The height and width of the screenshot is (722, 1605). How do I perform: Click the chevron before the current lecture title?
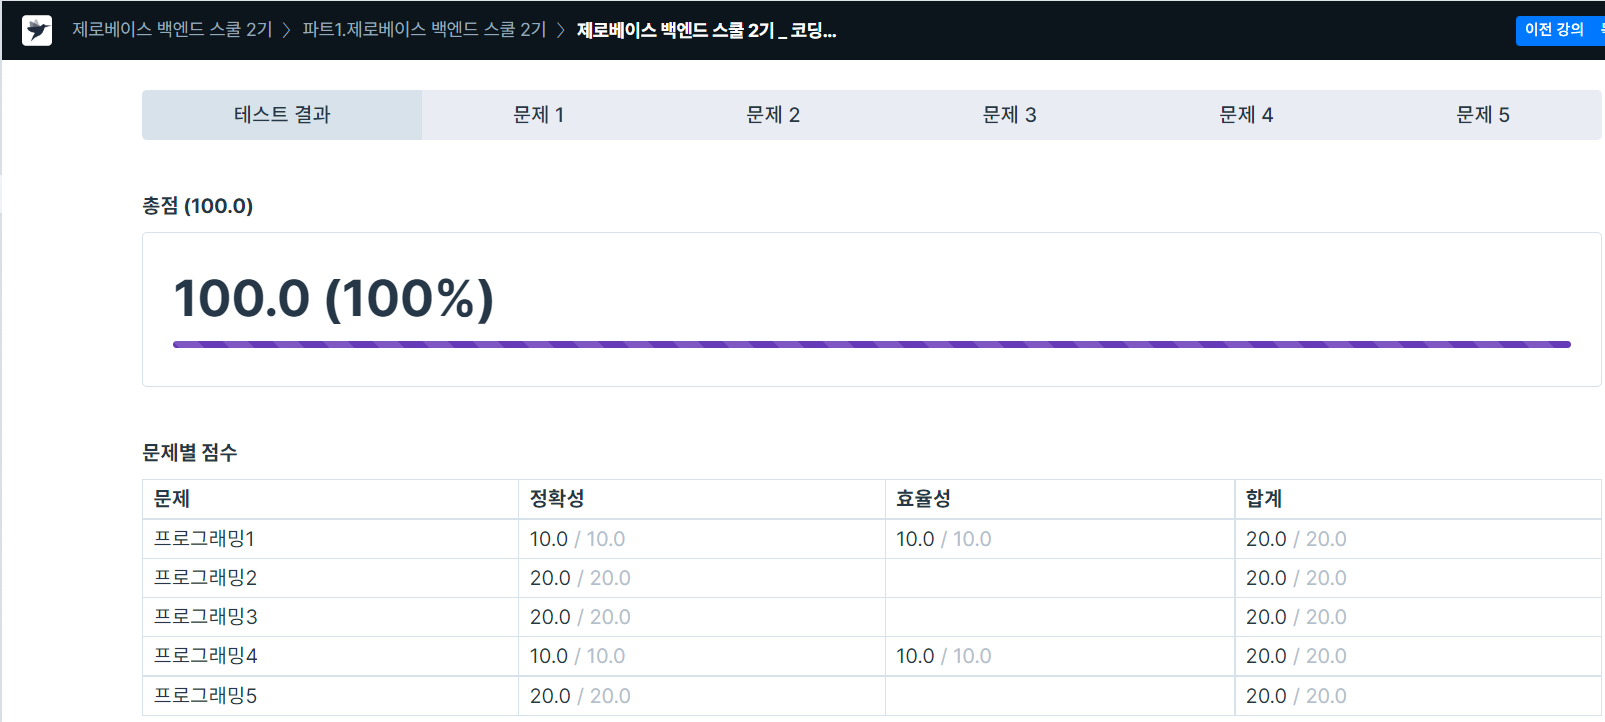561,30
